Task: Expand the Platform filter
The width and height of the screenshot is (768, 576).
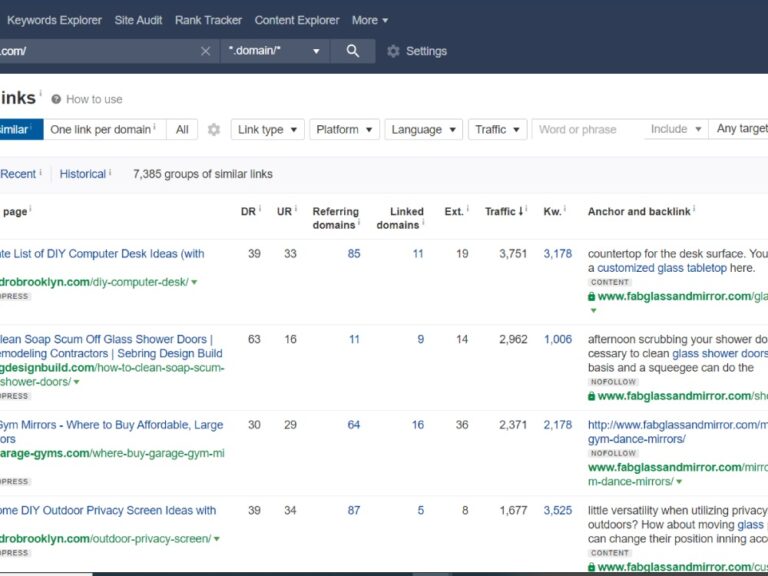Action: [x=344, y=129]
